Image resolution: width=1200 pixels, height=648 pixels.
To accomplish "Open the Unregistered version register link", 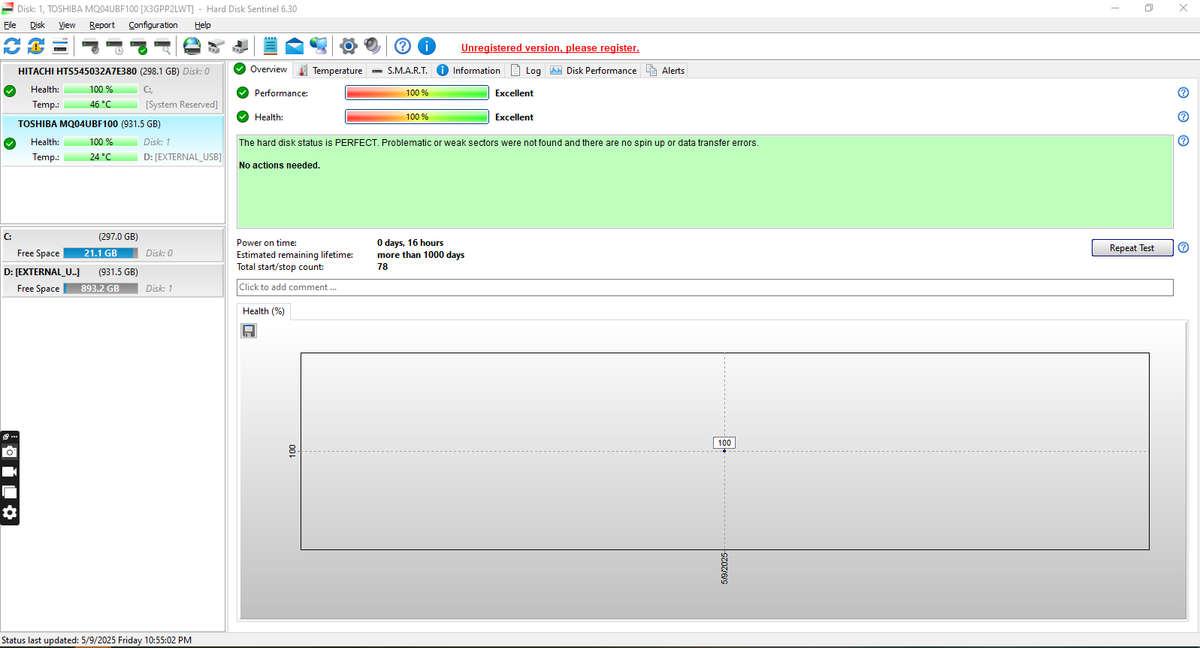I will [x=549, y=47].
